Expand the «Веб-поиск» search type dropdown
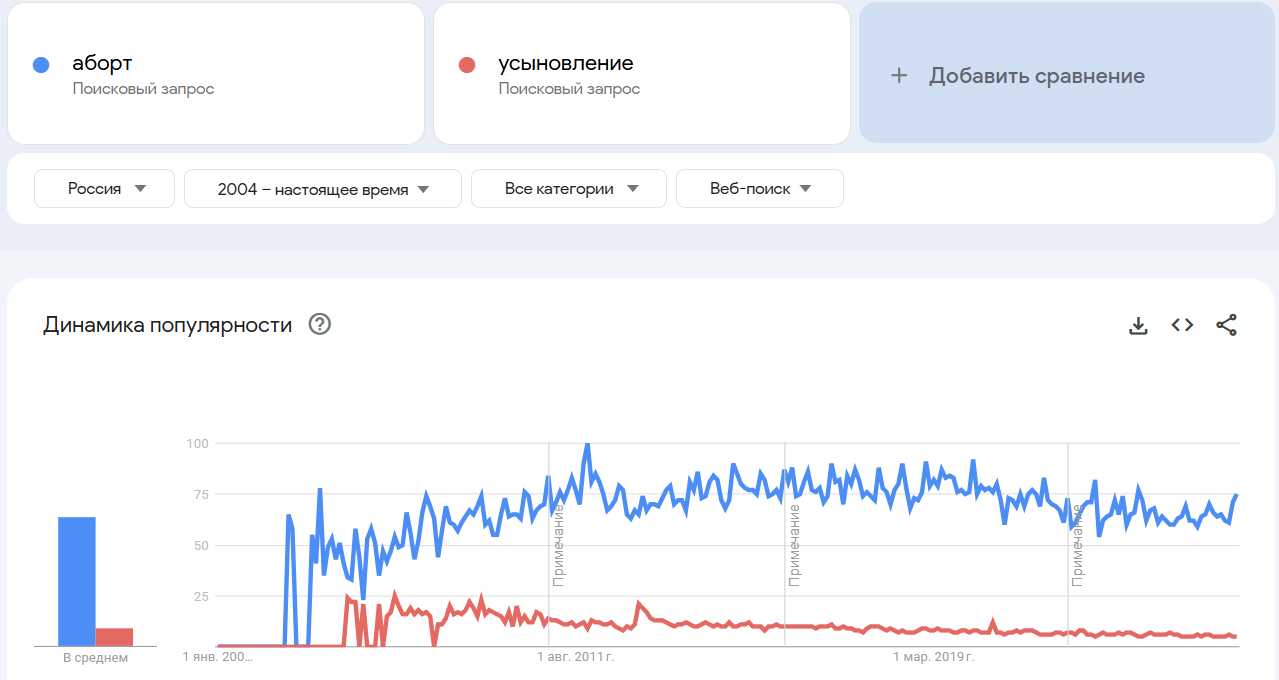 [760, 189]
